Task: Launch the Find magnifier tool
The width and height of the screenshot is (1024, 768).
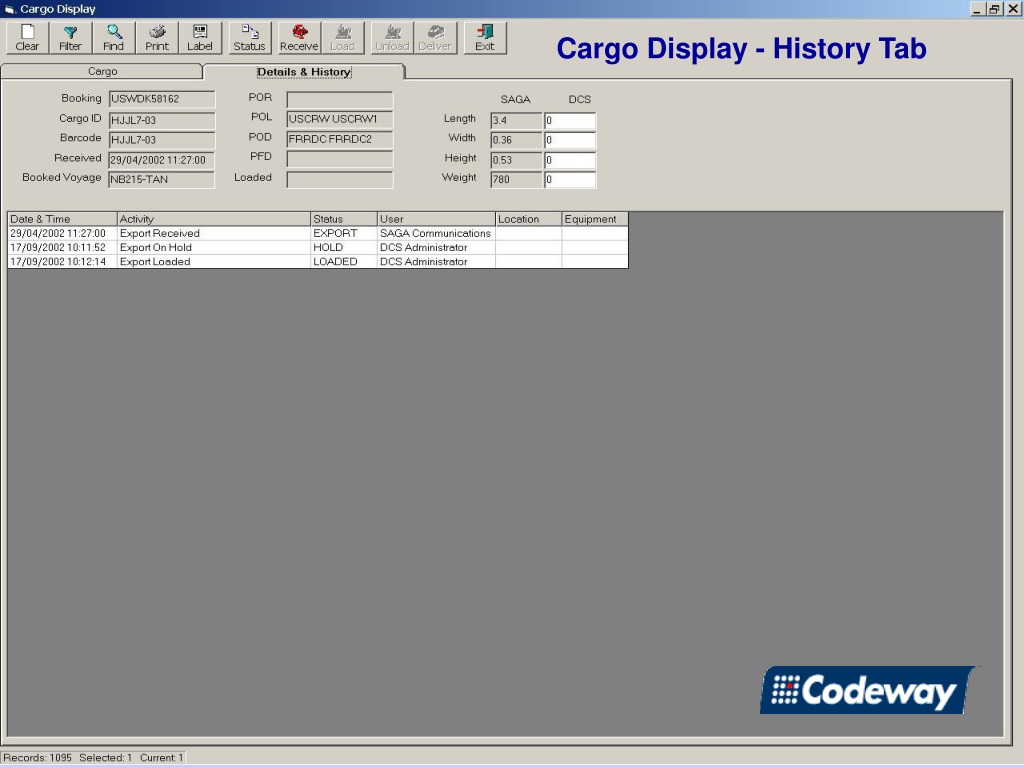Action: pyautogui.click(x=114, y=38)
